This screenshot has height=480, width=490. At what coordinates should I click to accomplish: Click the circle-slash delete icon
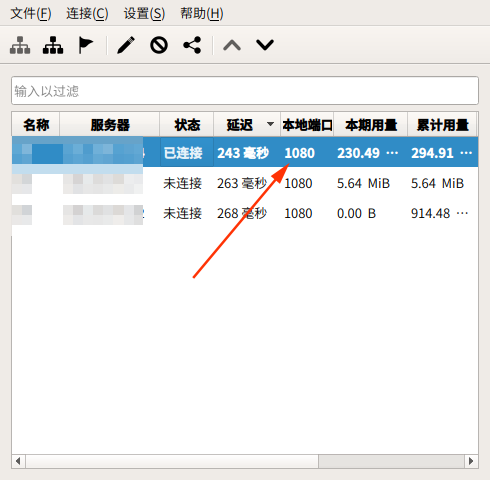(159, 45)
